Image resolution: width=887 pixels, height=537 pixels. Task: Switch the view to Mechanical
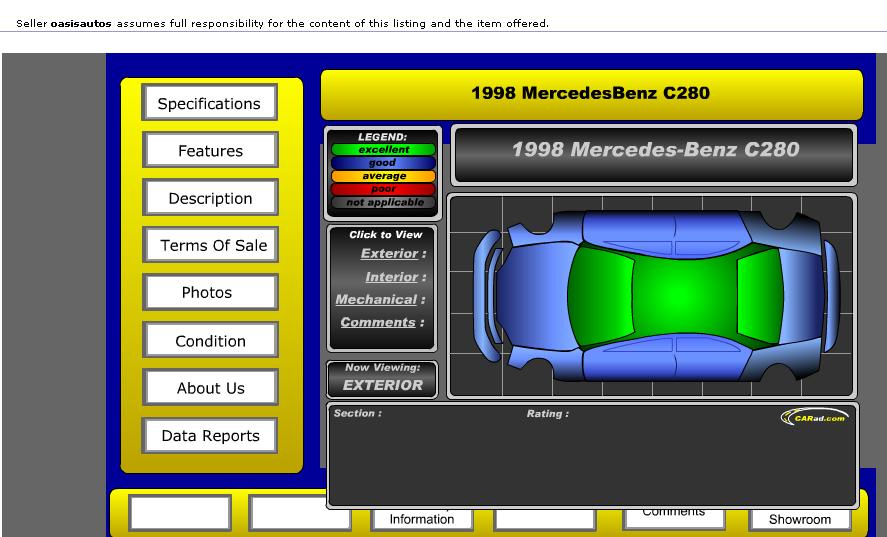376,299
